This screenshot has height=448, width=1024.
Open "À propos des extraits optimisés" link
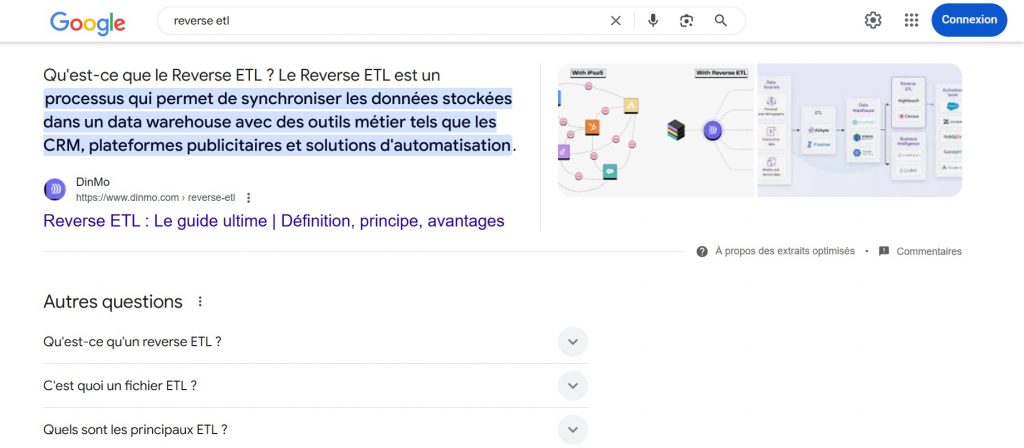tap(784, 251)
